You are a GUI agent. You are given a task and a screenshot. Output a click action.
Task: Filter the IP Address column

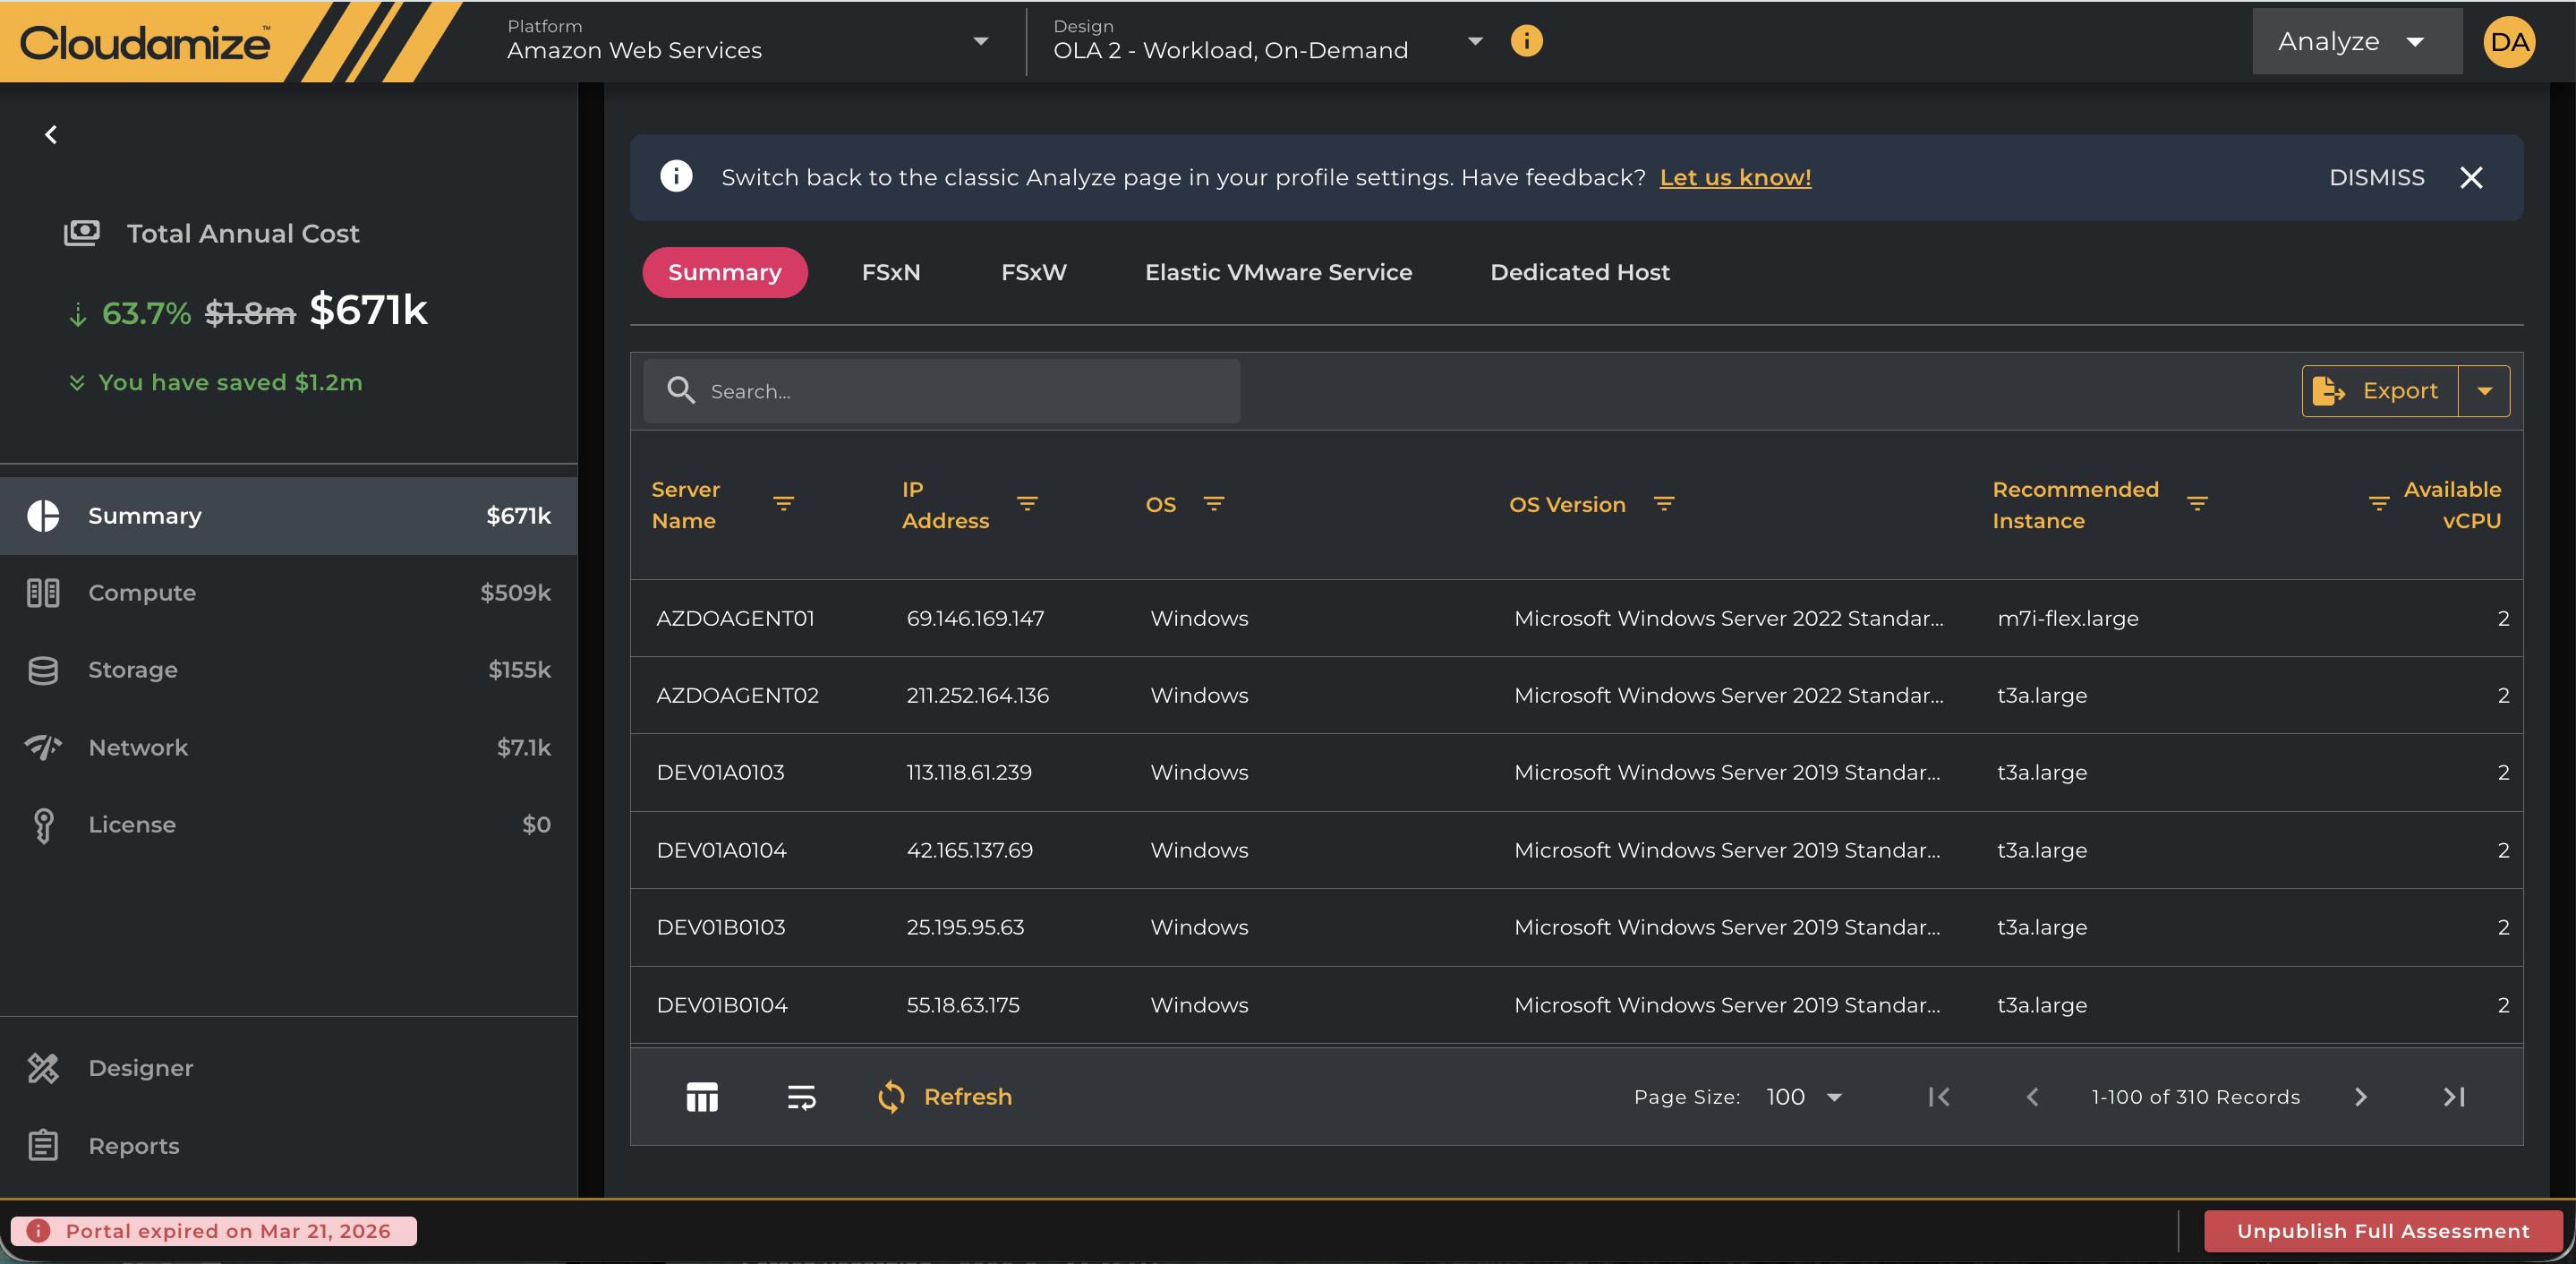click(x=1027, y=504)
